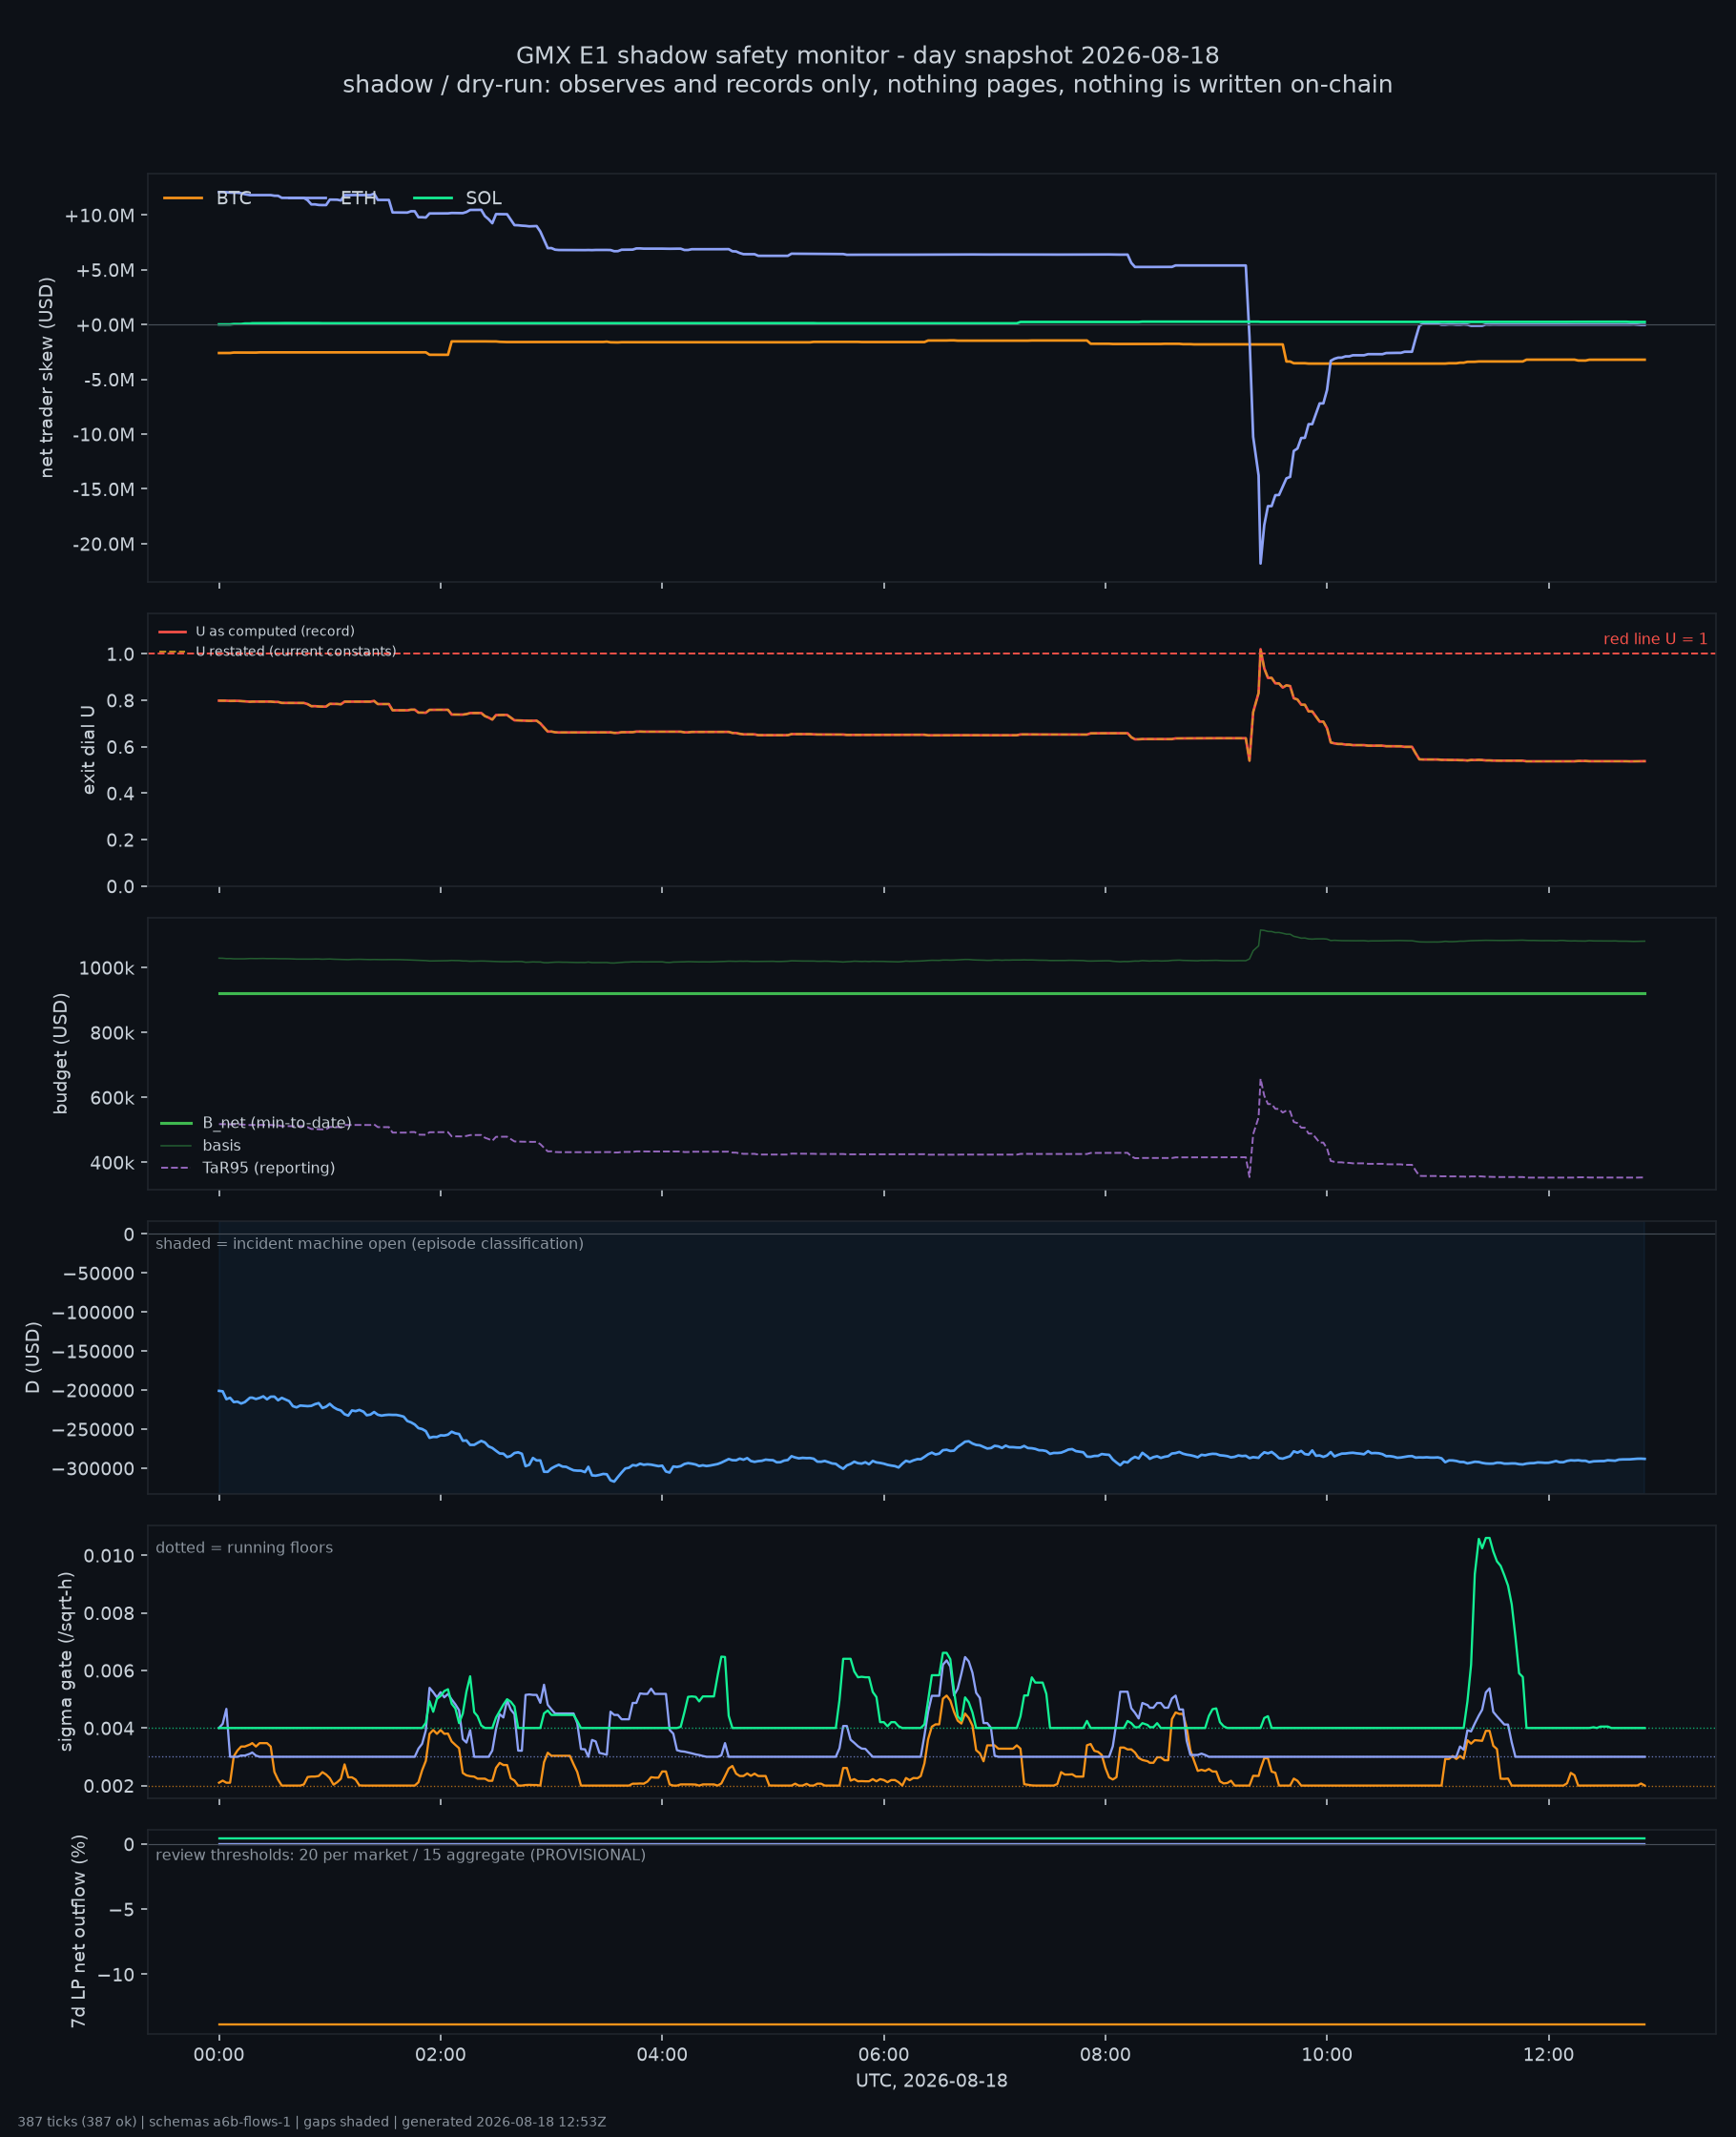The width and height of the screenshot is (1736, 2137).
Task: Click the 'dotted = running floors' note
Action: 244,1547
